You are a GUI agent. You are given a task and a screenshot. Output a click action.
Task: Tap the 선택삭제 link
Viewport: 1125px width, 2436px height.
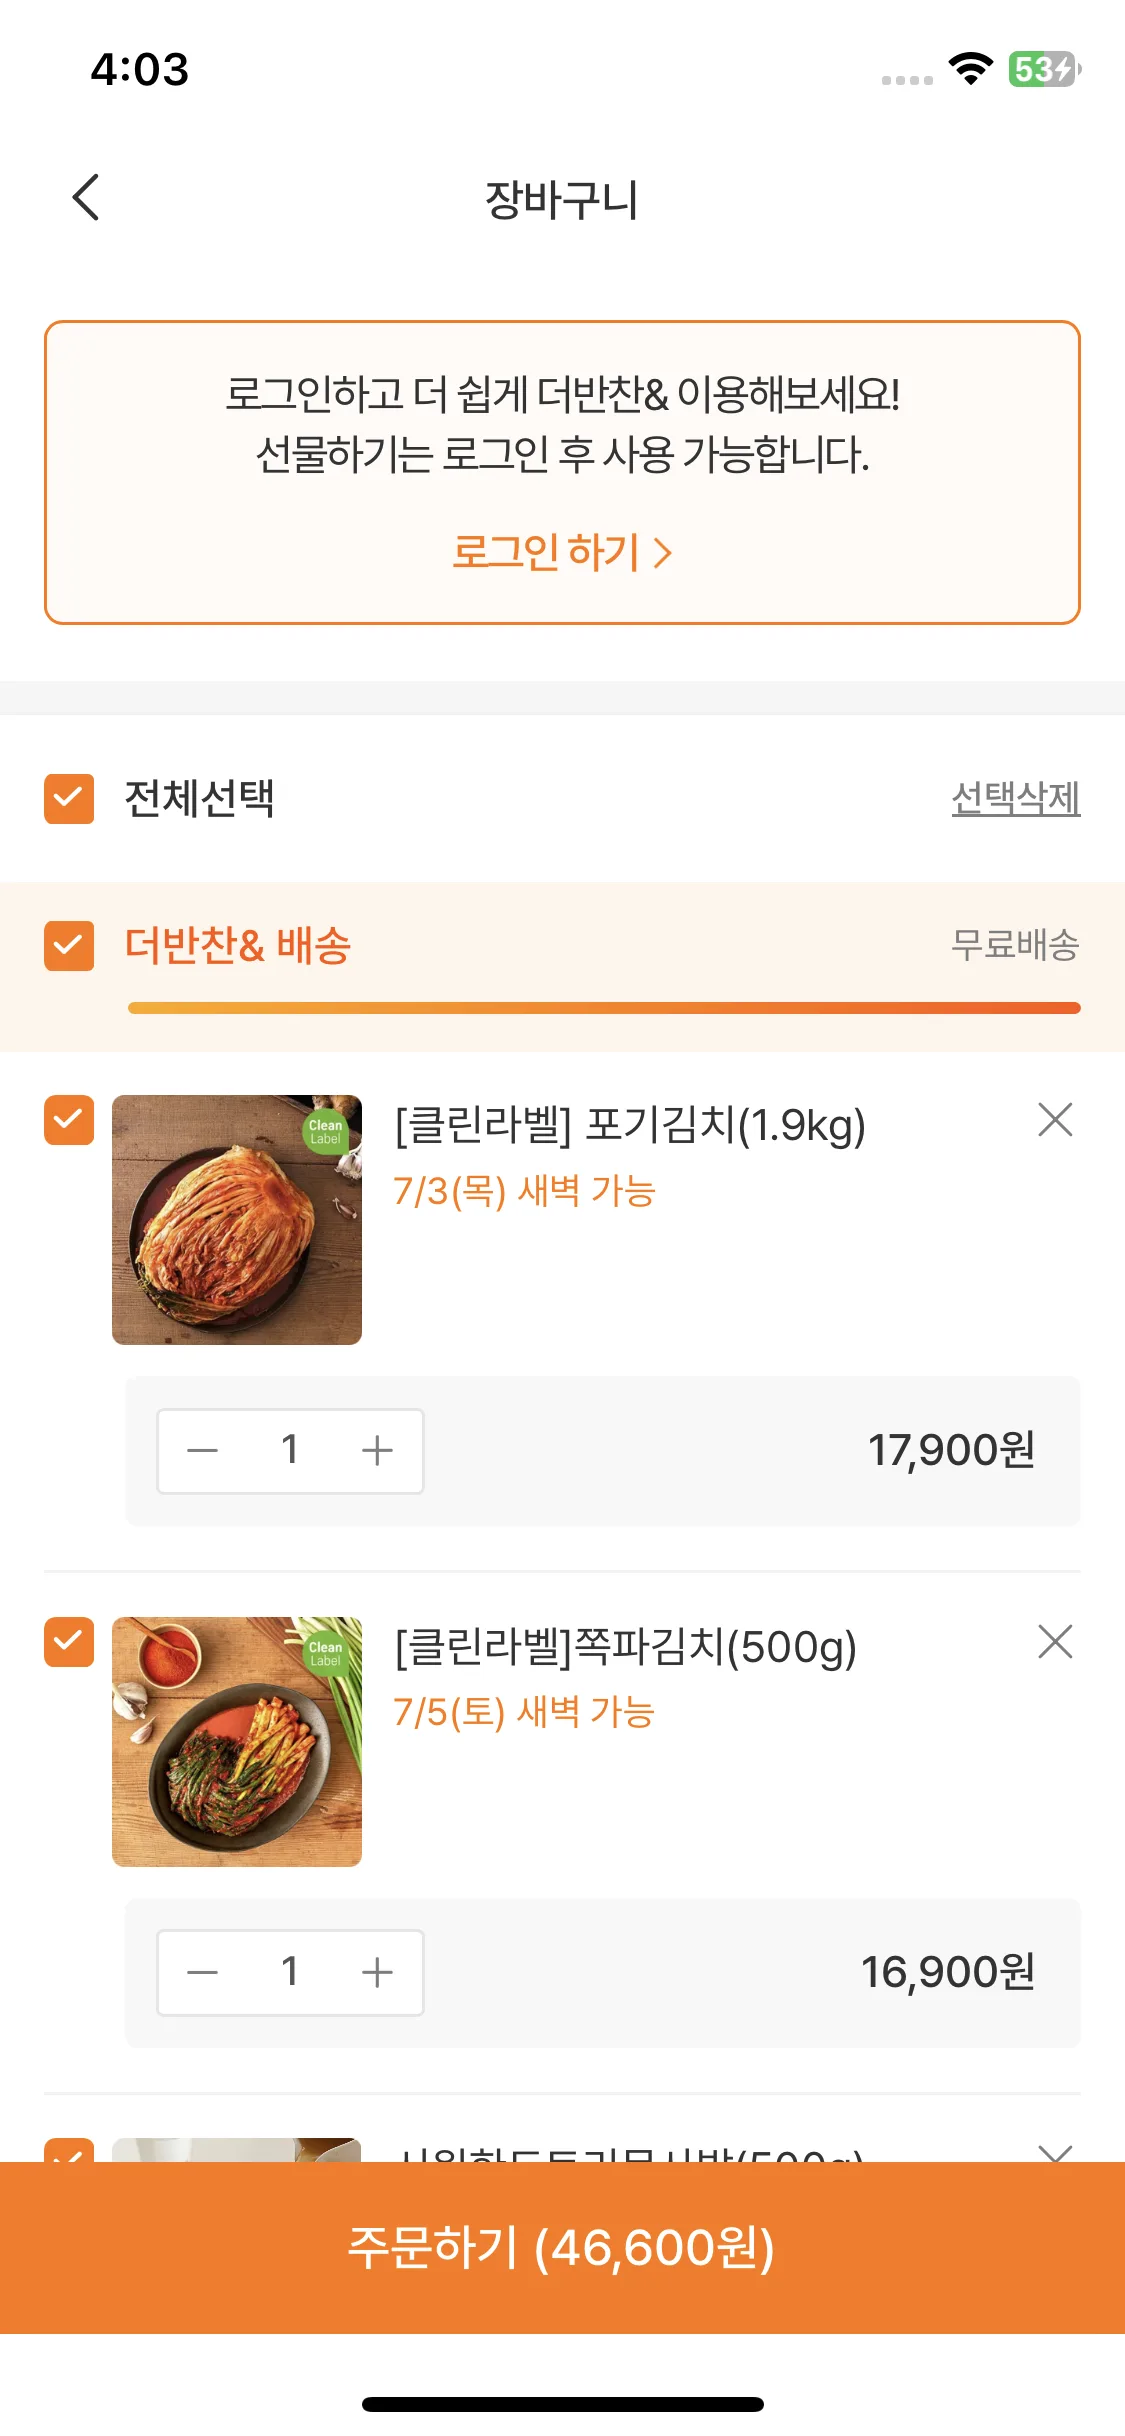tap(1015, 798)
